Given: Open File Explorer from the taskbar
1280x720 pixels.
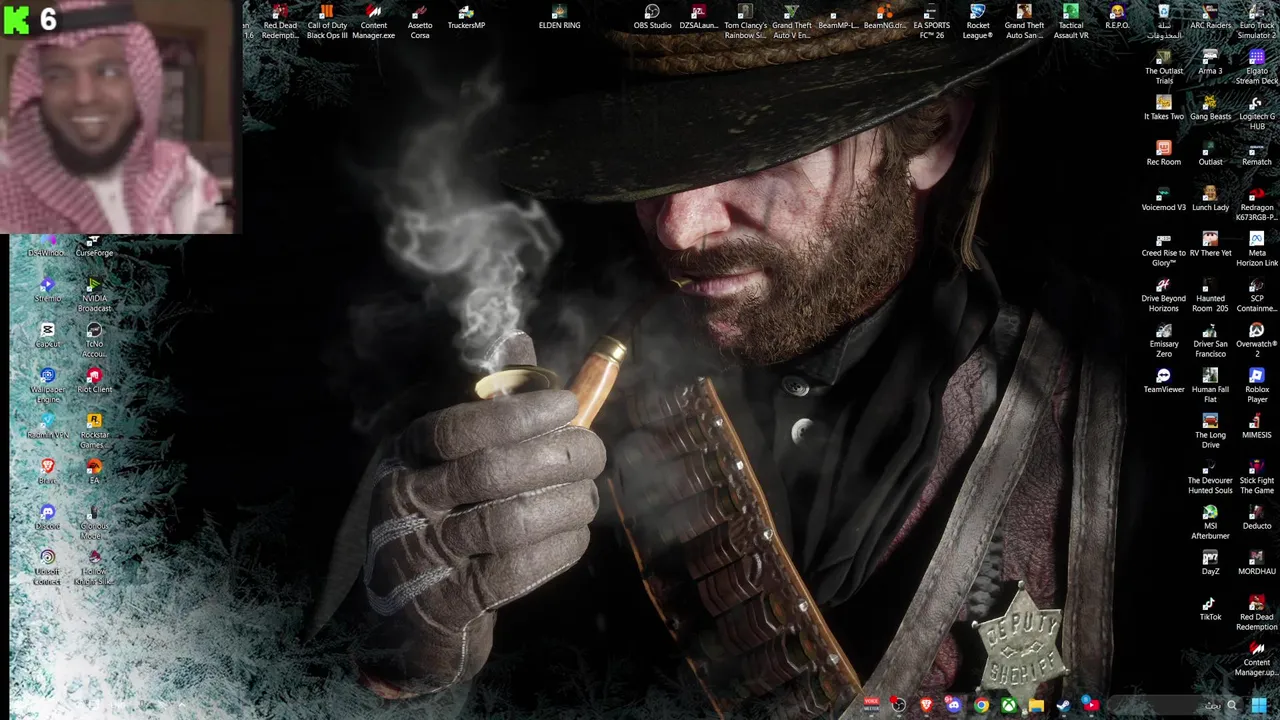Looking at the screenshot, I should (x=1036, y=706).
